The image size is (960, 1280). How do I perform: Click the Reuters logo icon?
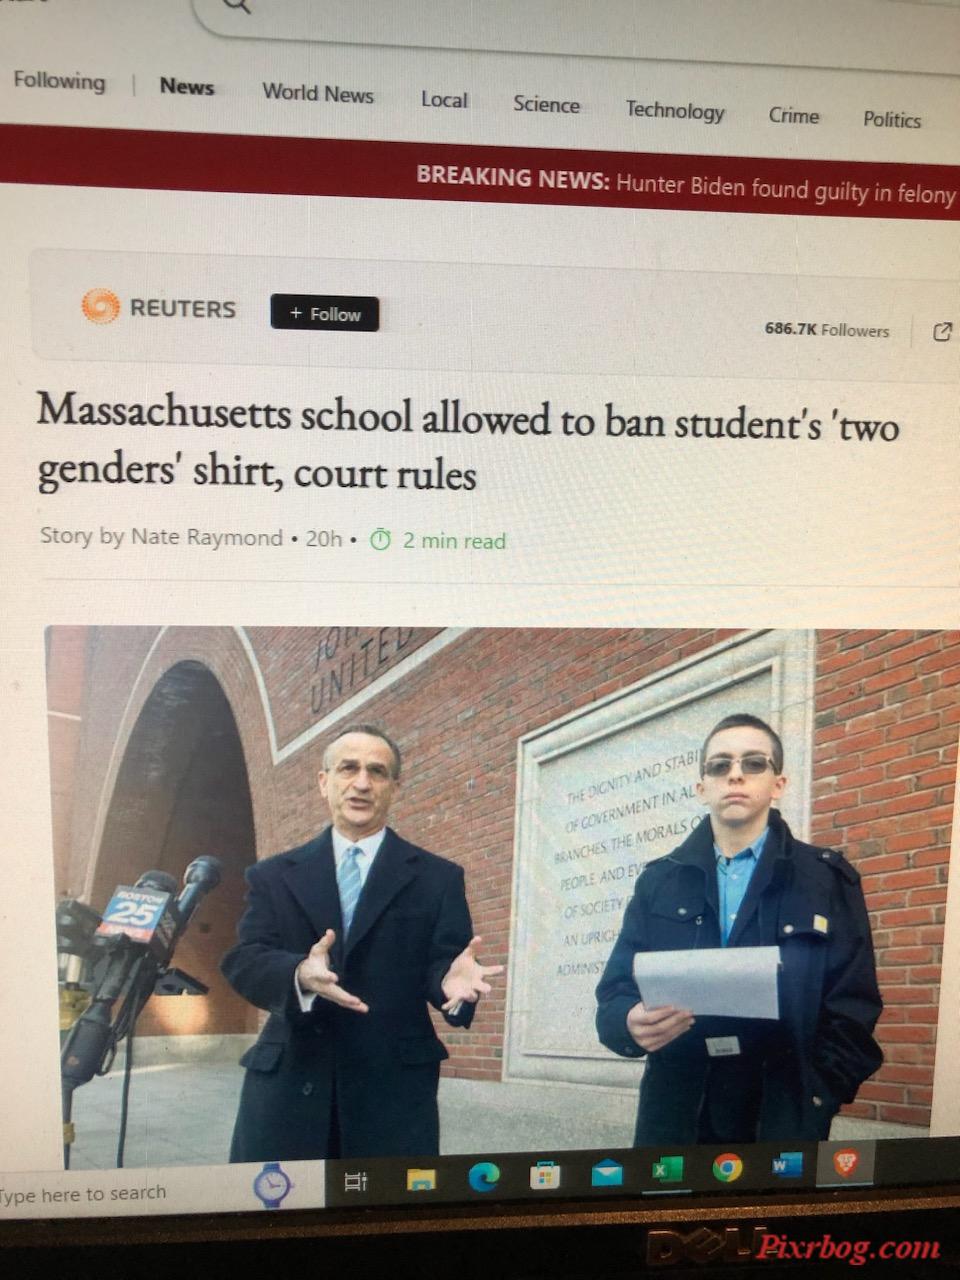click(x=100, y=306)
